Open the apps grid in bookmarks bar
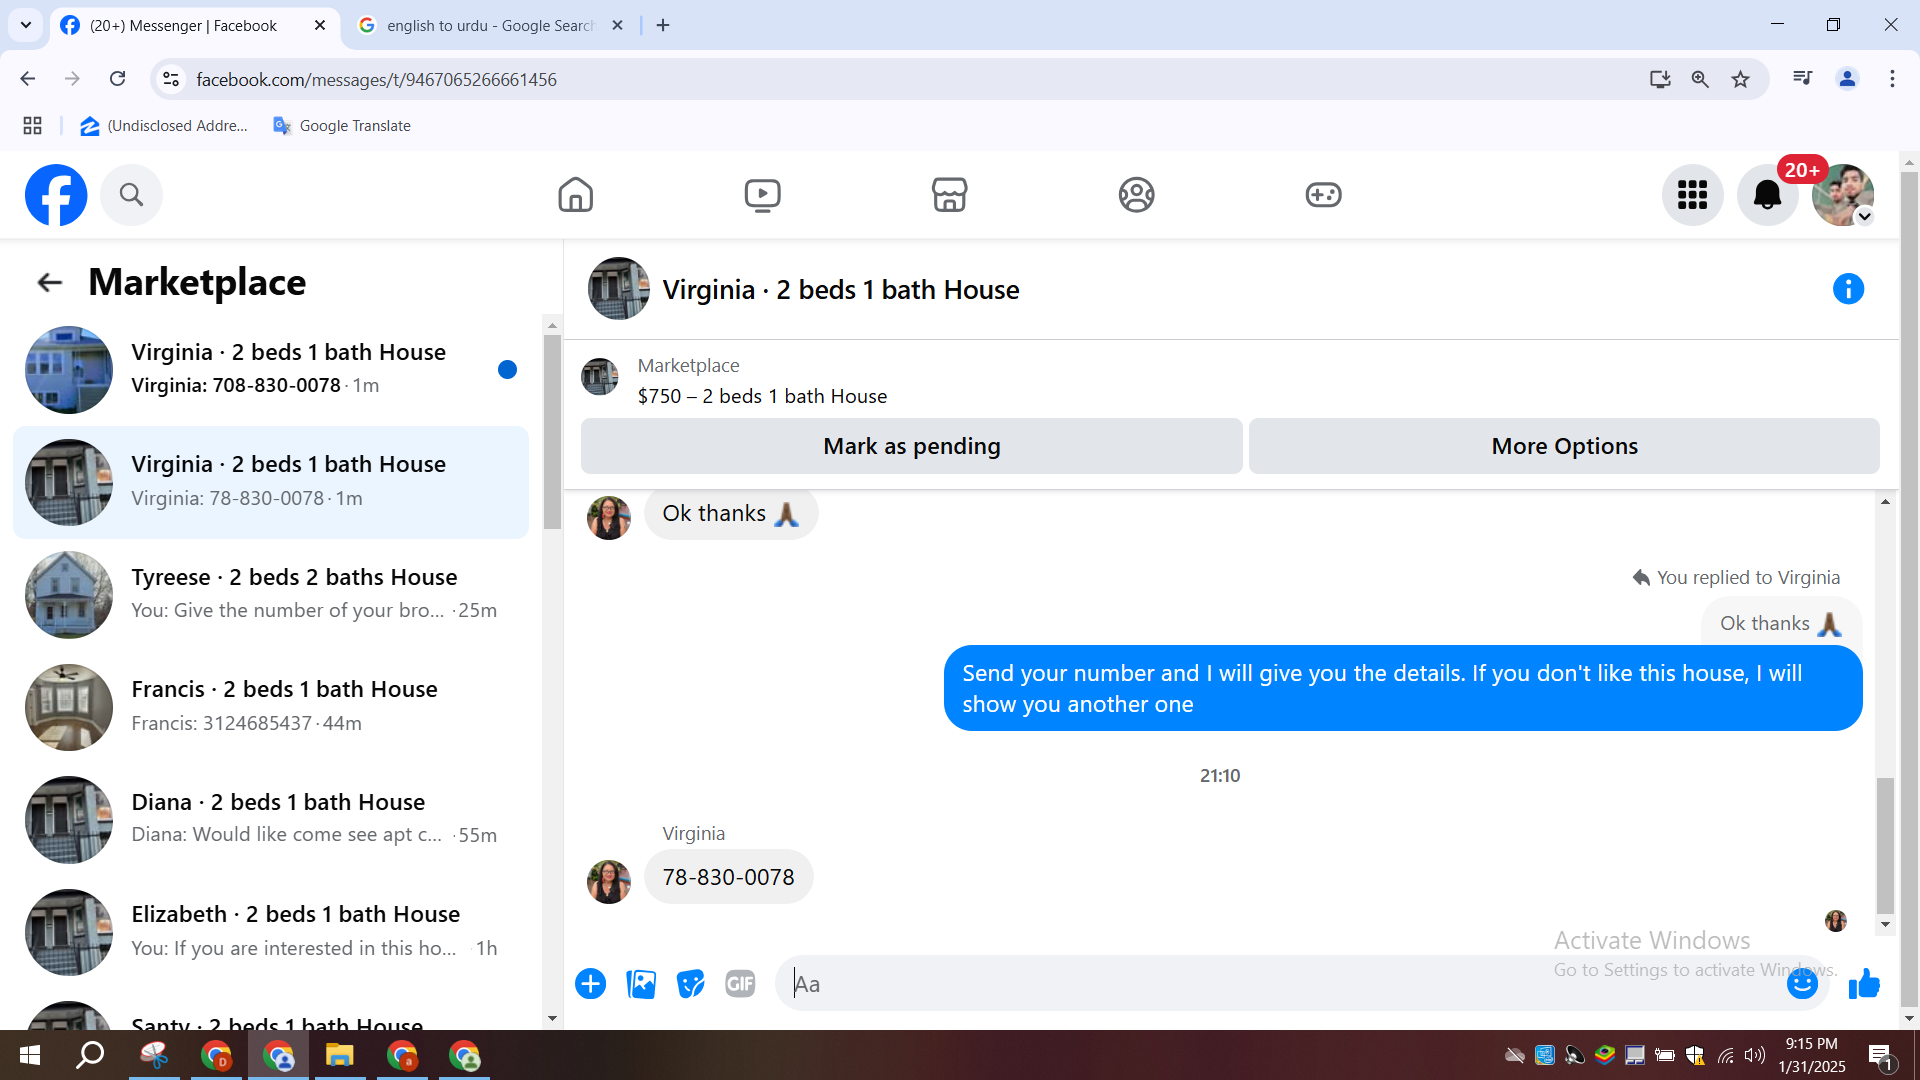 [x=32, y=126]
